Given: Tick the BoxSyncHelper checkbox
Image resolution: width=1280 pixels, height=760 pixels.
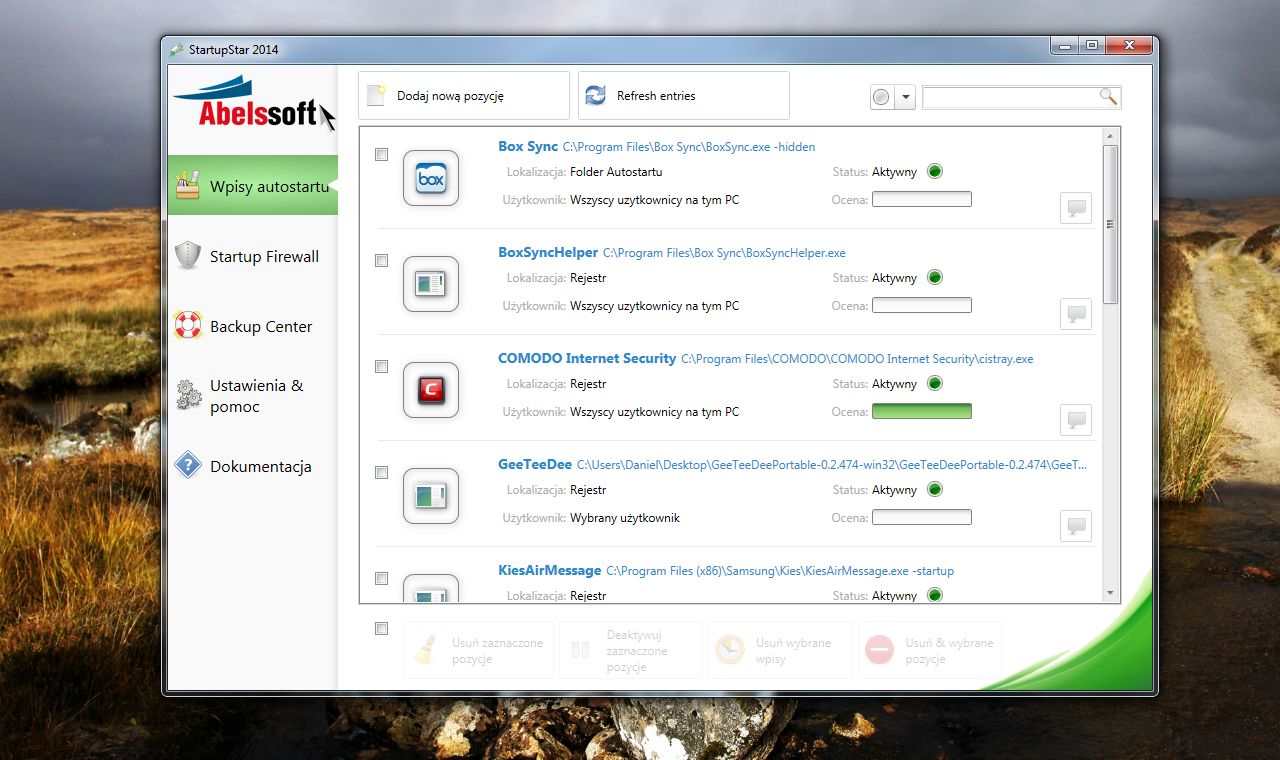Looking at the screenshot, I should tap(381, 261).
